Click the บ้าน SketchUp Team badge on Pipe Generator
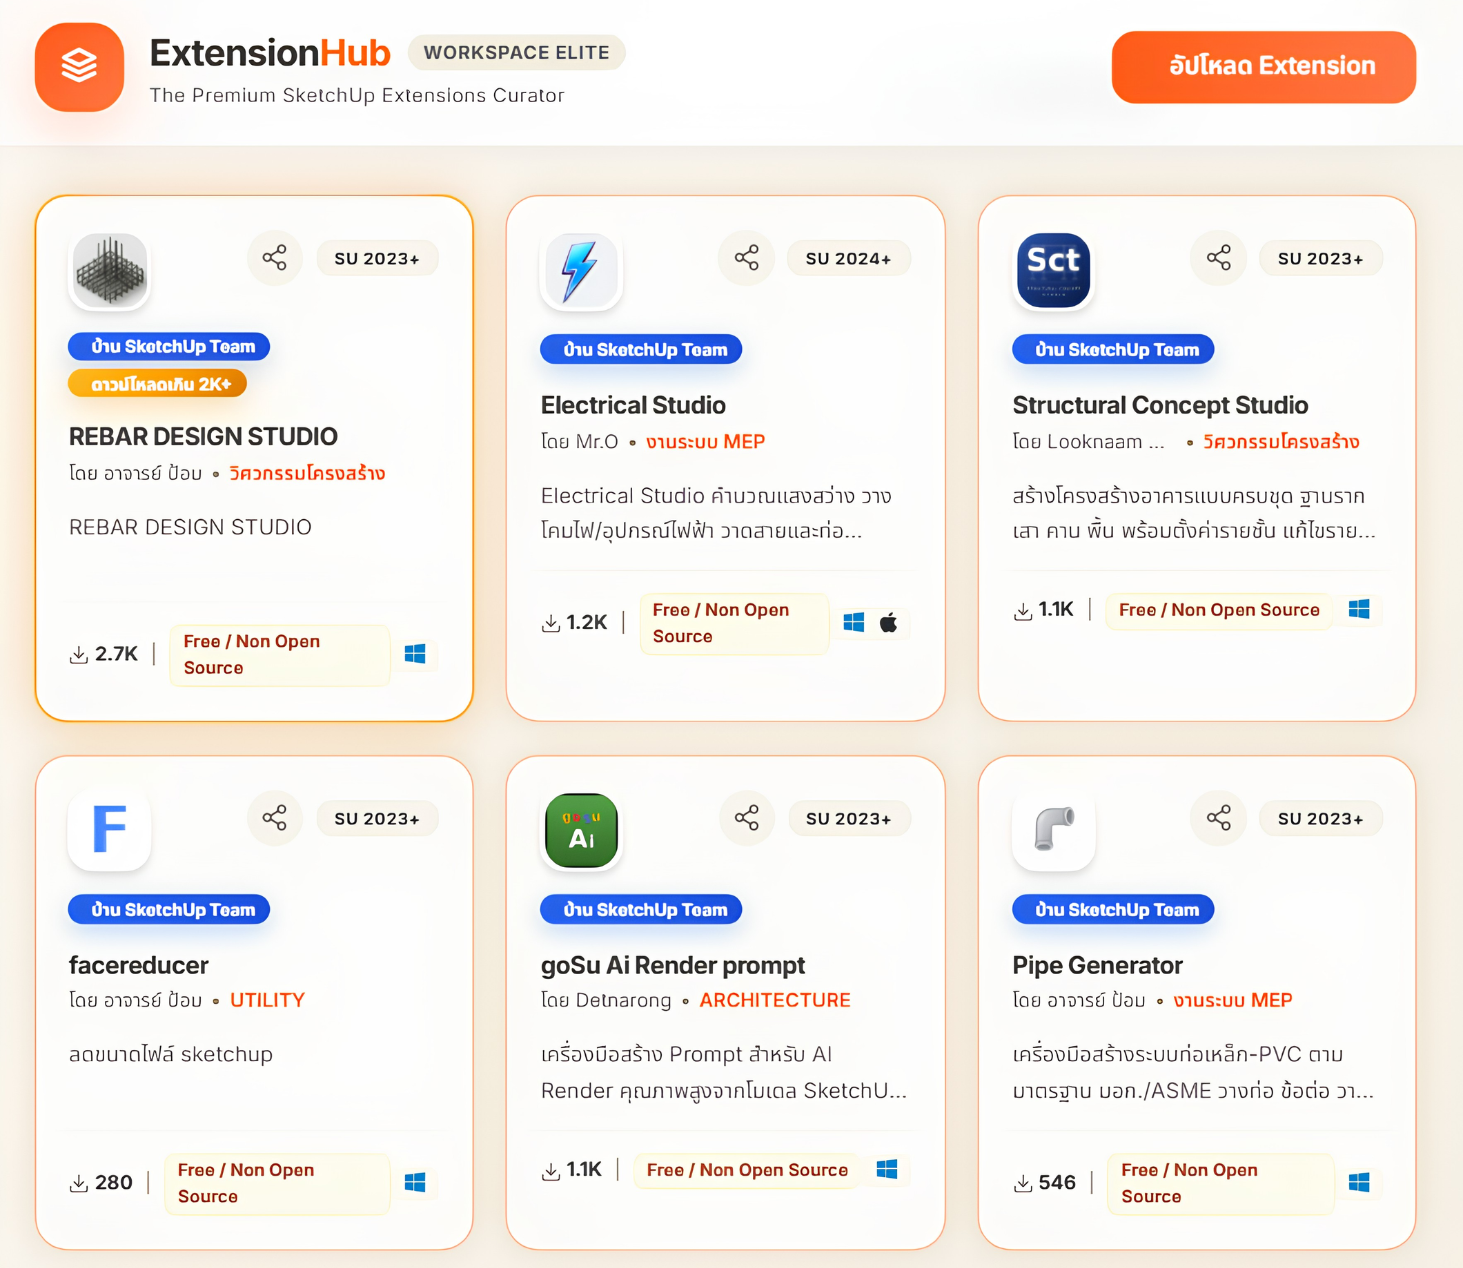Image resolution: width=1463 pixels, height=1268 pixels. pos(1113,910)
